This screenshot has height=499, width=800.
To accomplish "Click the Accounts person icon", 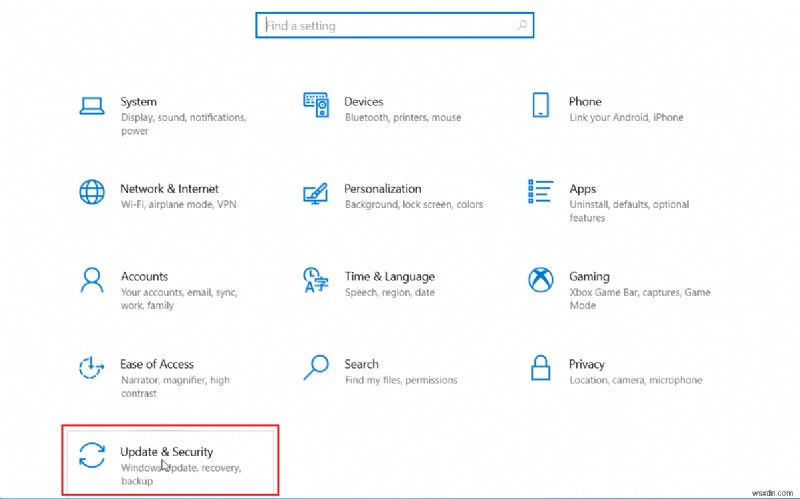I will coord(92,280).
